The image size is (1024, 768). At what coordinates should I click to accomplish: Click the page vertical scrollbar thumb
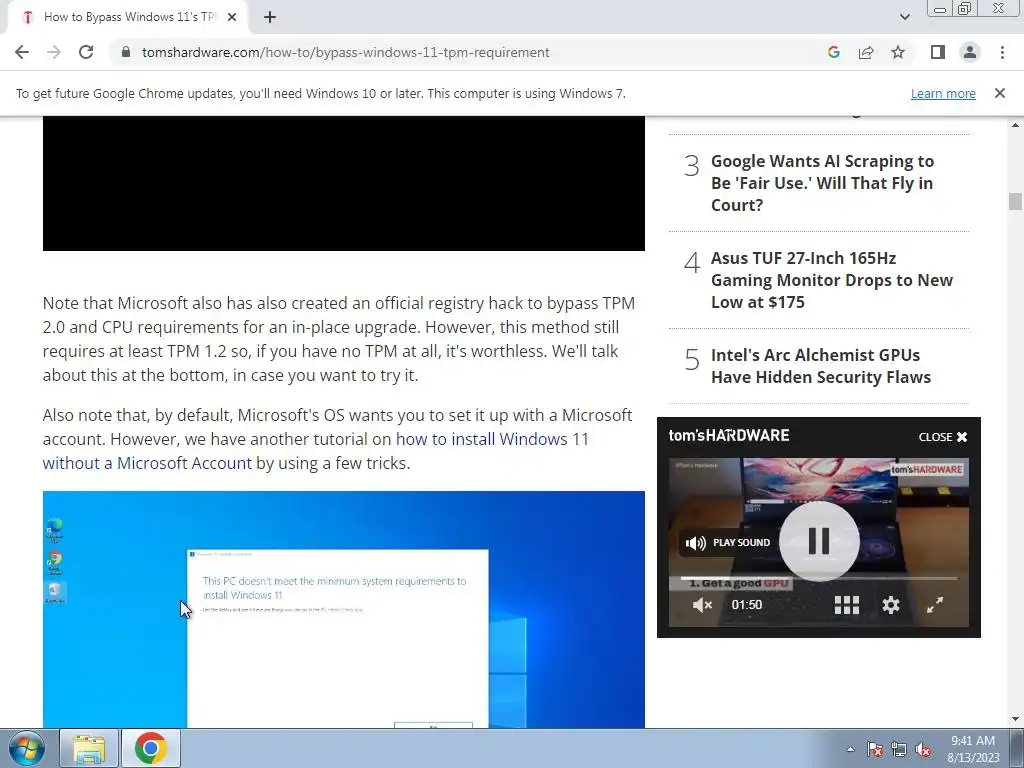point(1015,201)
